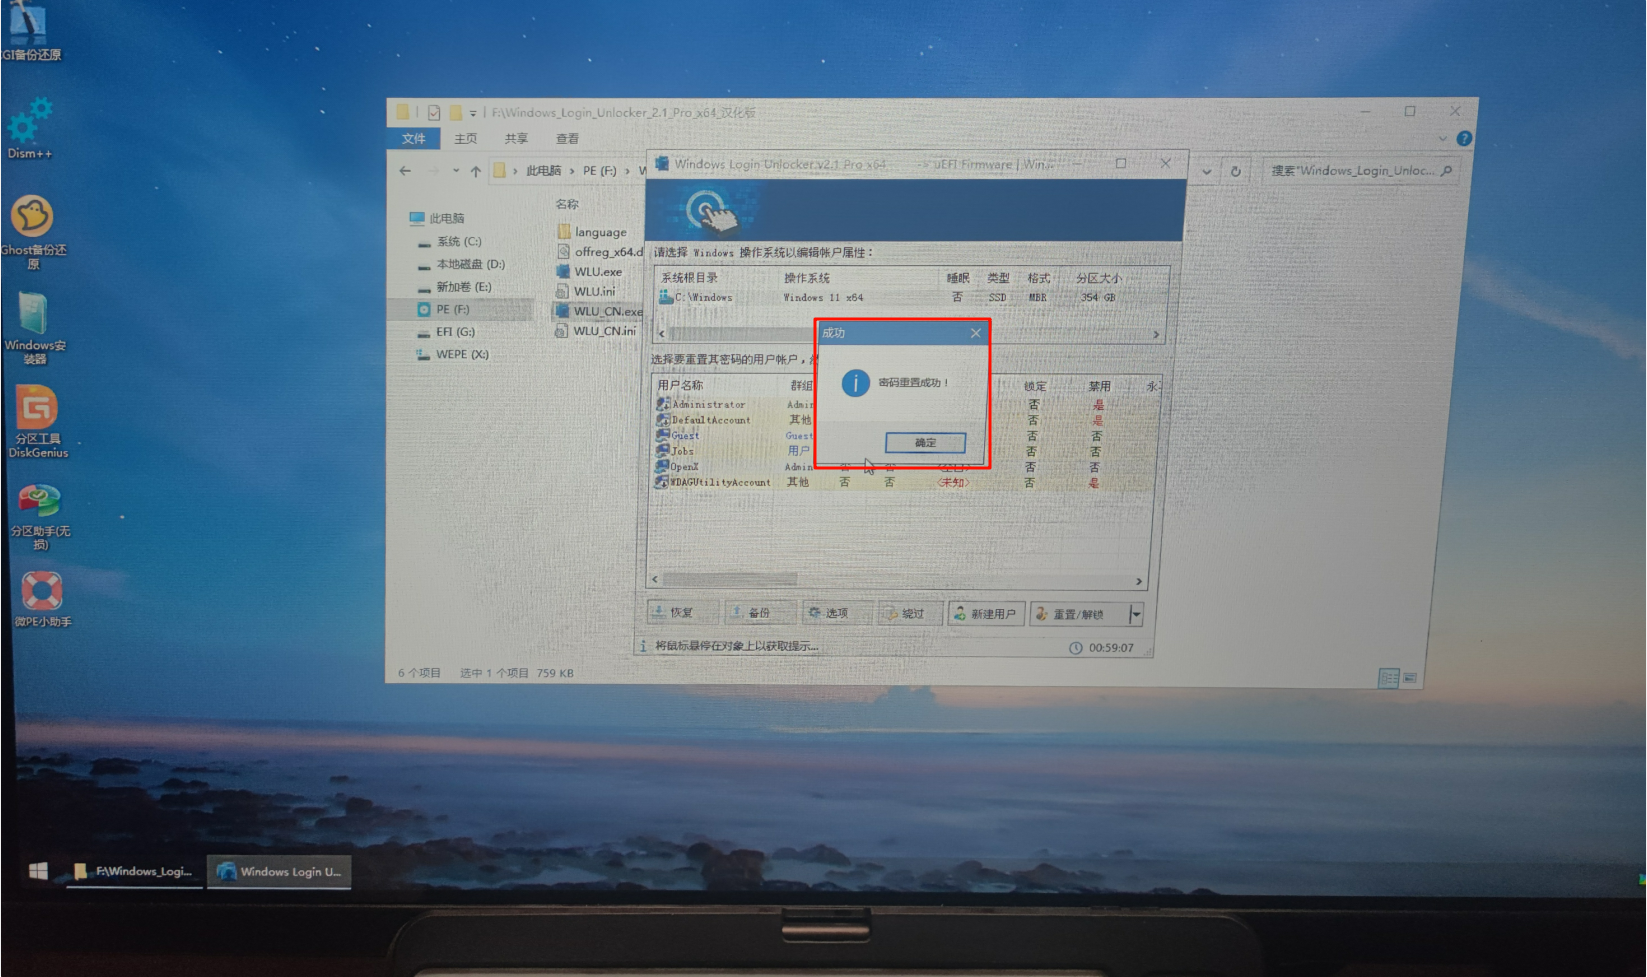Open recent locations dropdown in Explorer
Image resolution: width=1647 pixels, height=977 pixels.
click(455, 171)
